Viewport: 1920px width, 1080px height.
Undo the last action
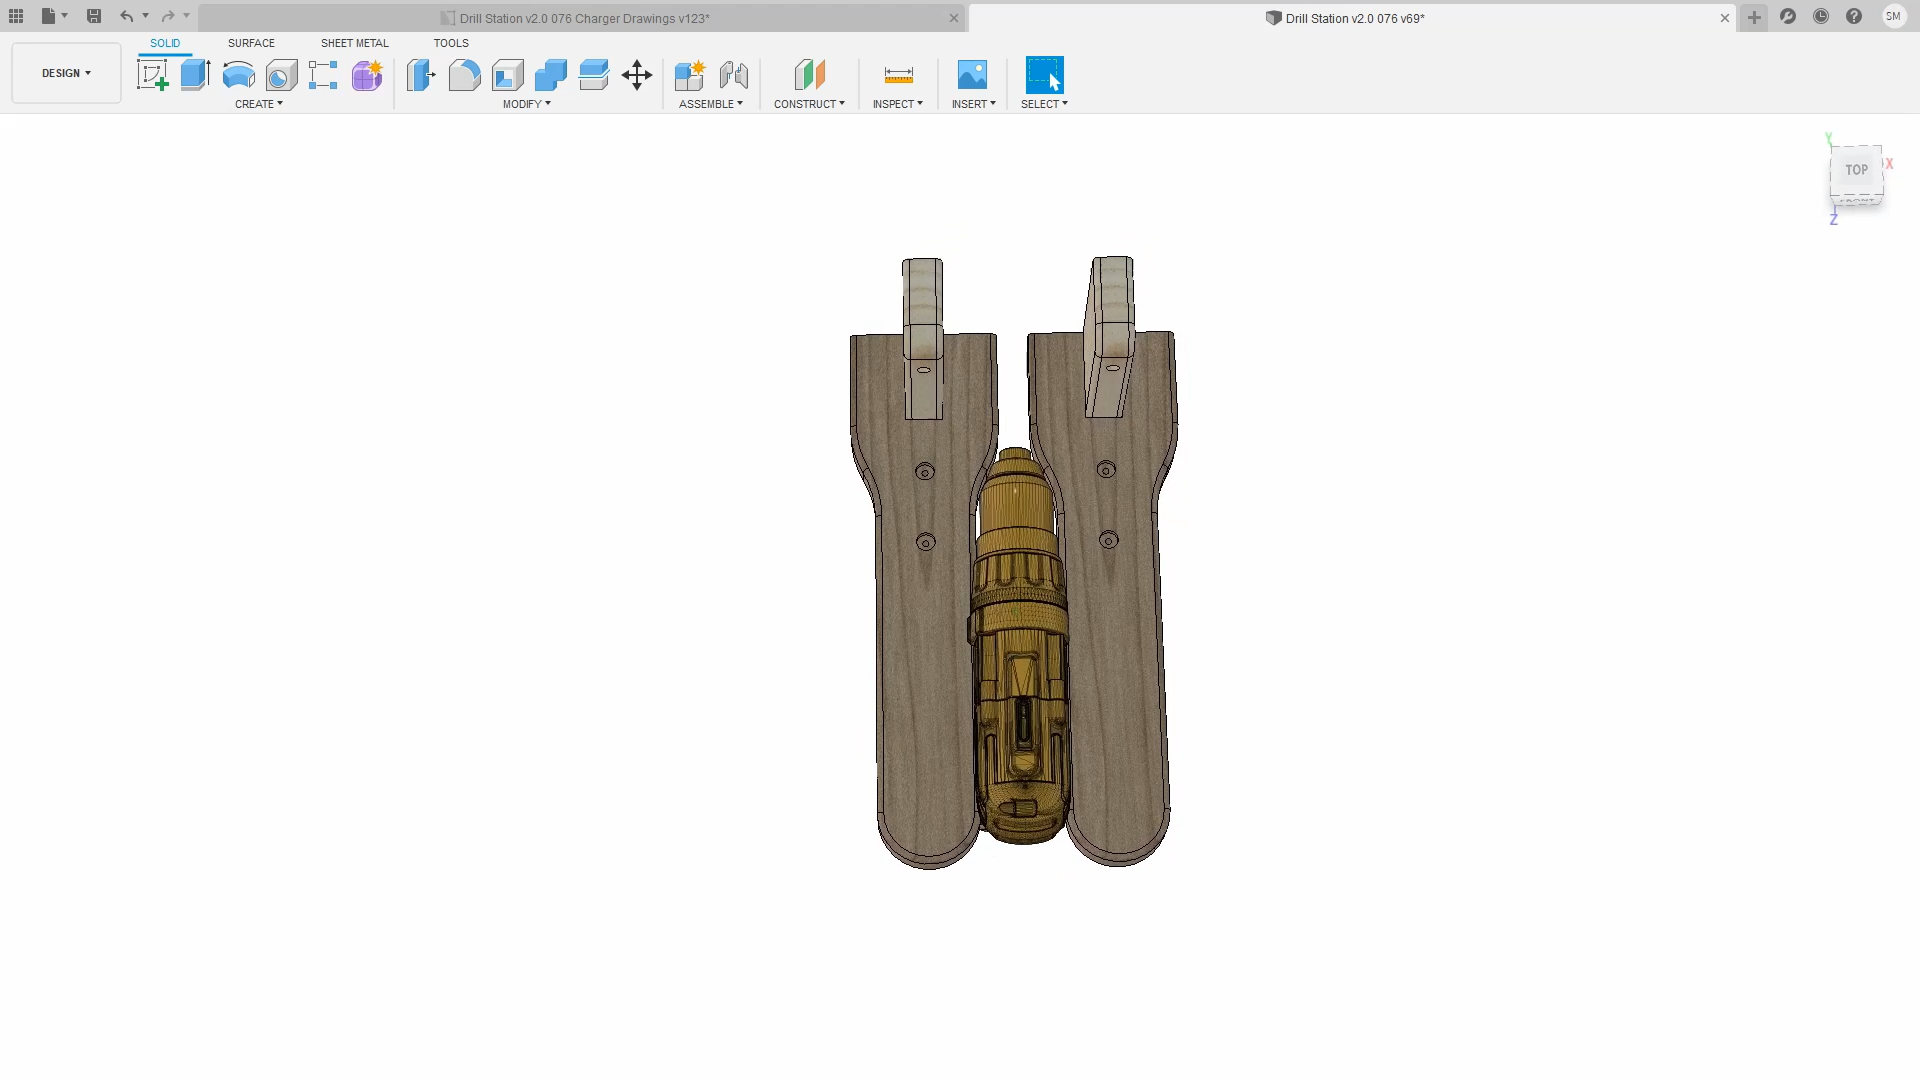pos(126,16)
